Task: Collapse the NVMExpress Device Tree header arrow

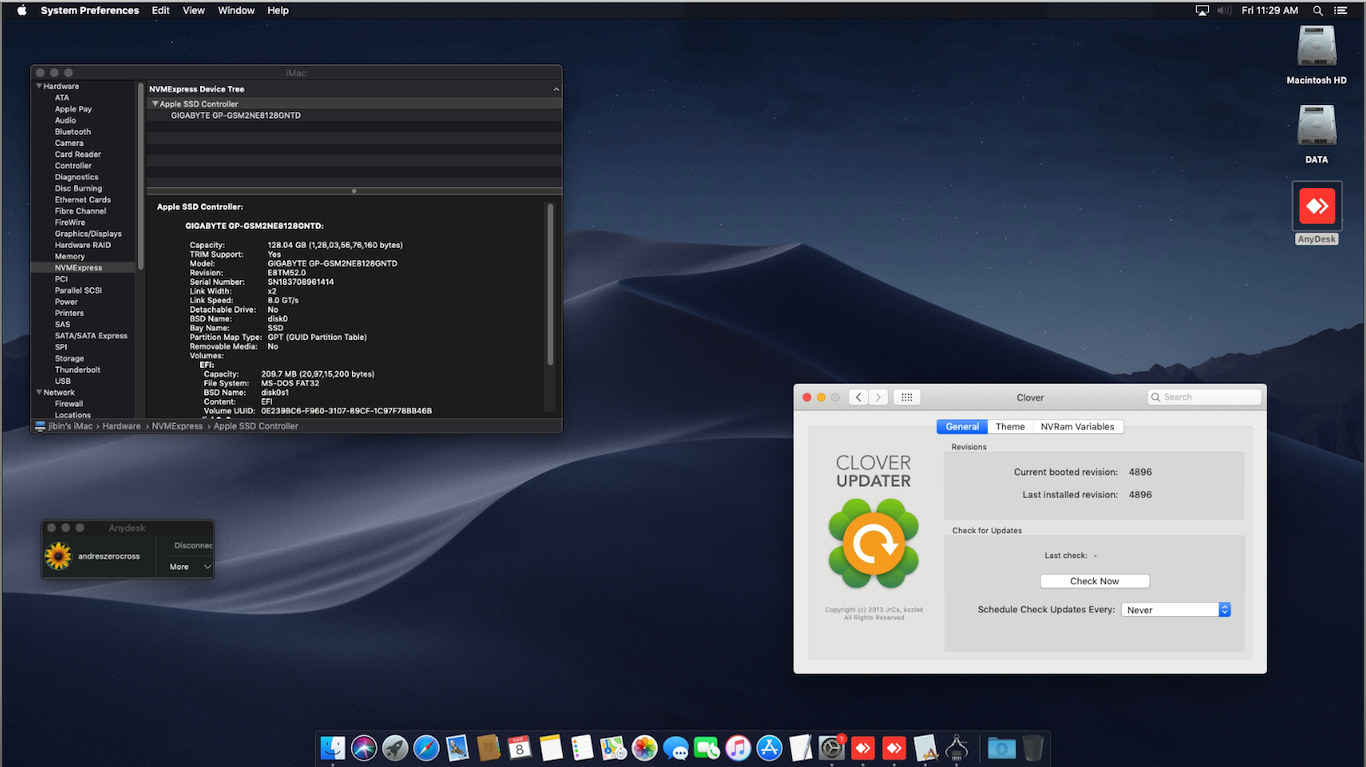Action: pyautogui.click(x=556, y=89)
